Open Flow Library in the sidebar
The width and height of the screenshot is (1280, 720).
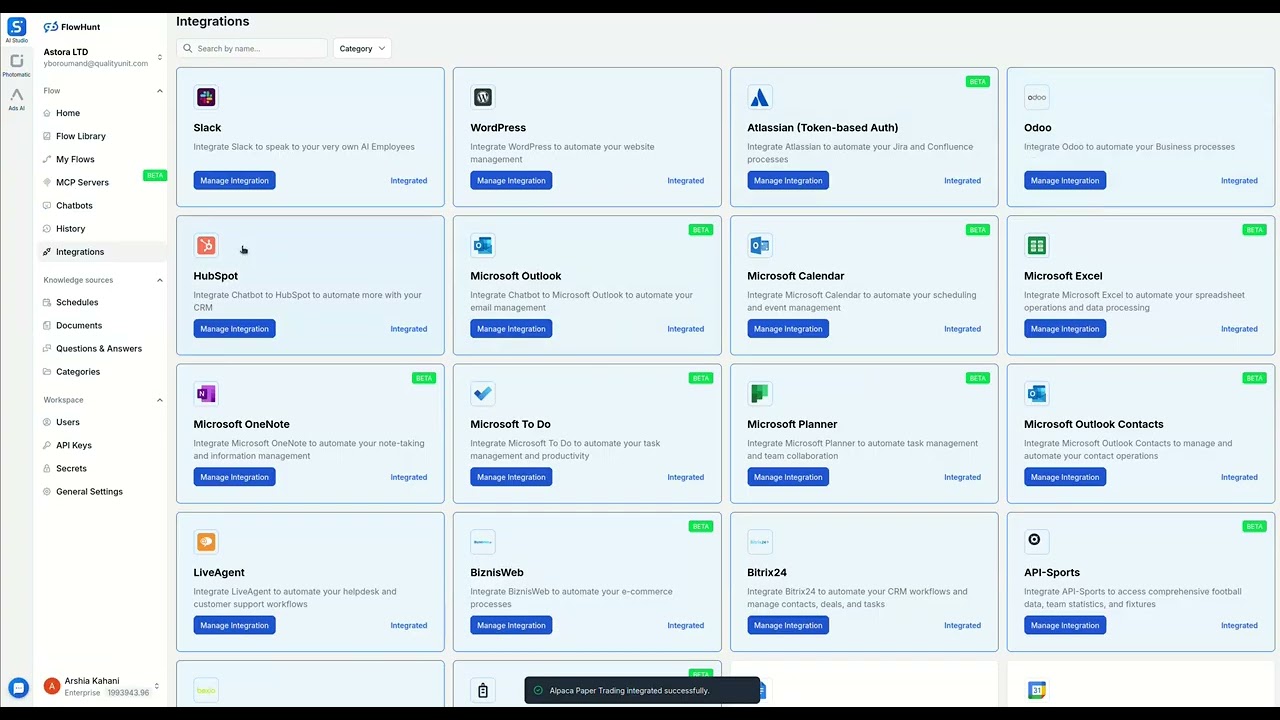click(81, 136)
